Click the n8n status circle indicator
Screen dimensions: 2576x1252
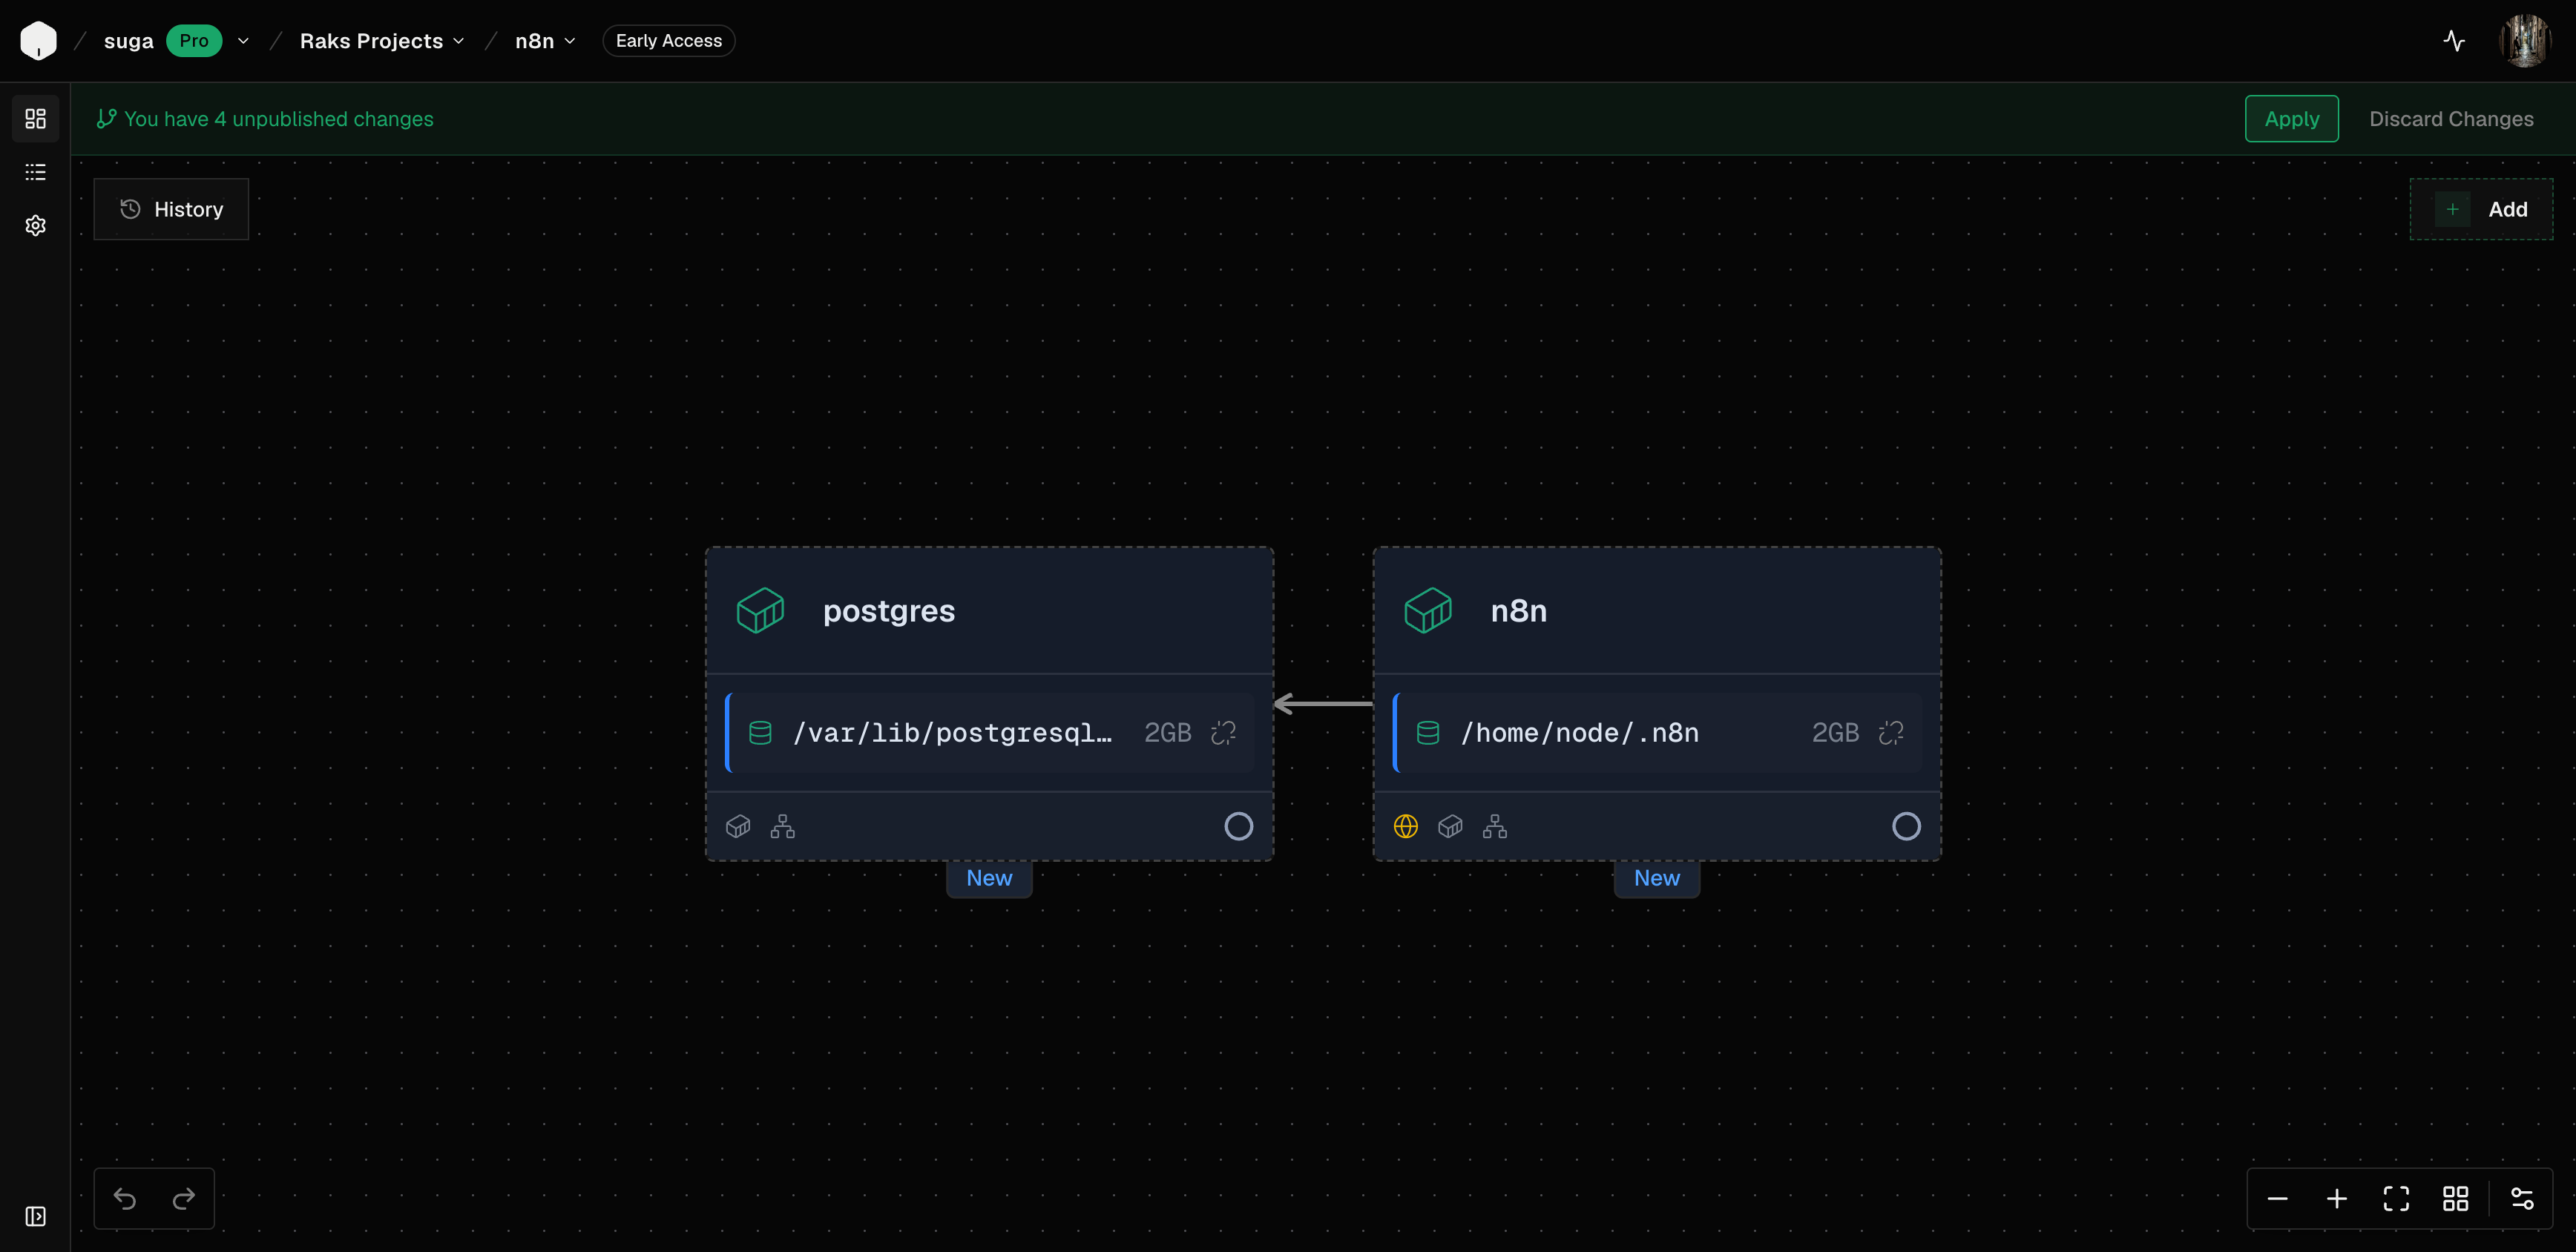click(x=1907, y=826)
